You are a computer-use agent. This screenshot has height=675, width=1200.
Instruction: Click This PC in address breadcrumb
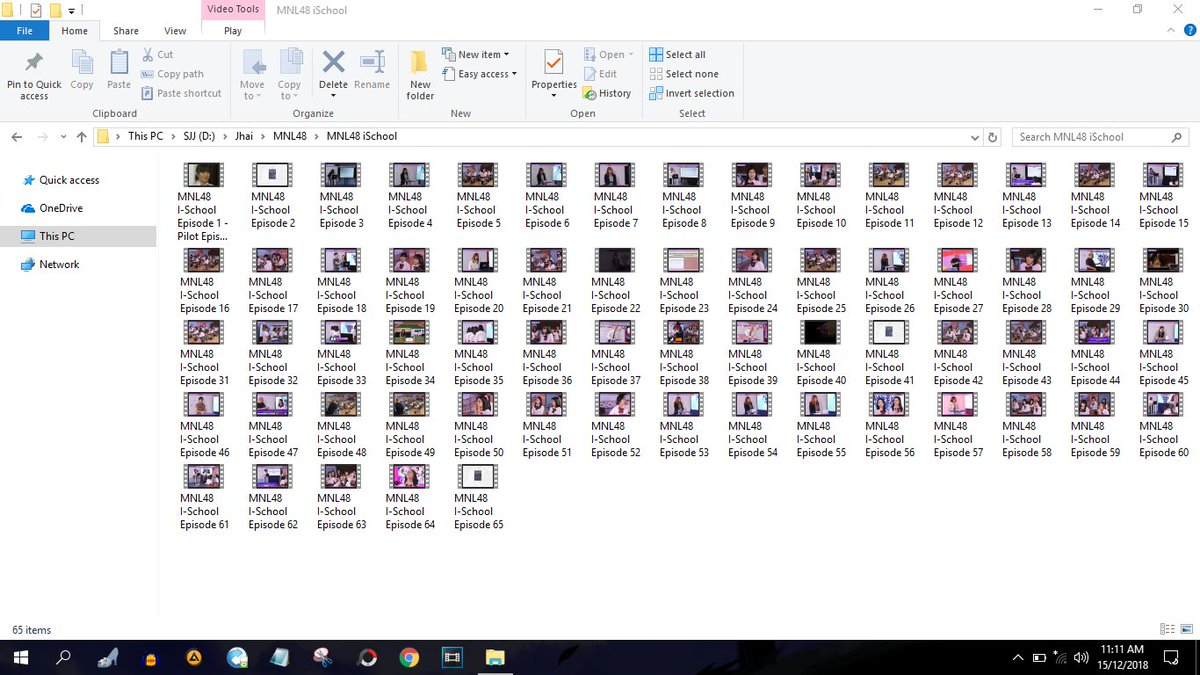click(x=145, y=136)
